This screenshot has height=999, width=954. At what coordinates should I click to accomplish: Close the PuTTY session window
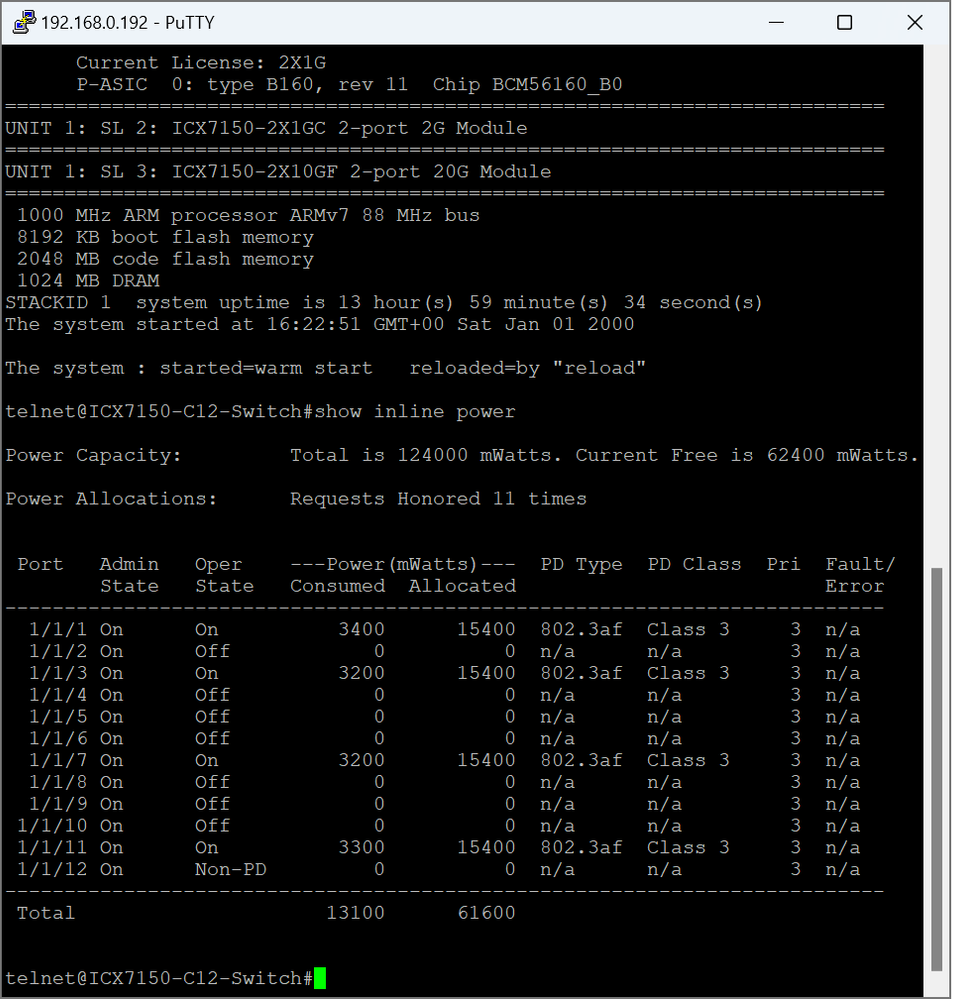914,22
